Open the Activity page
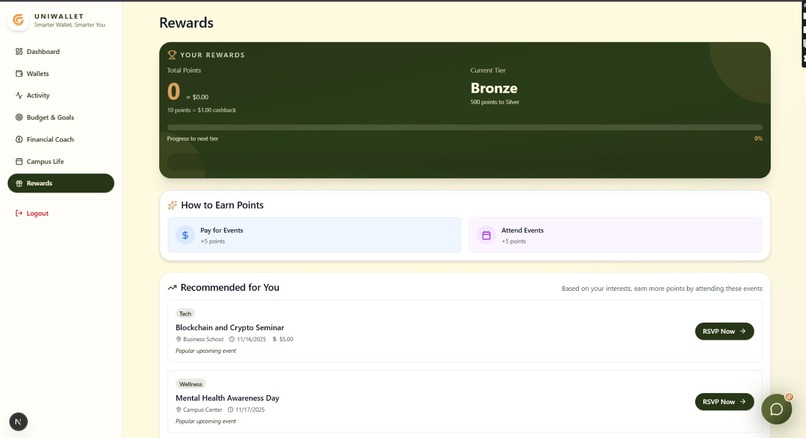Image resolution: width=806 pixels, height=438 pixels. (61, 95)
